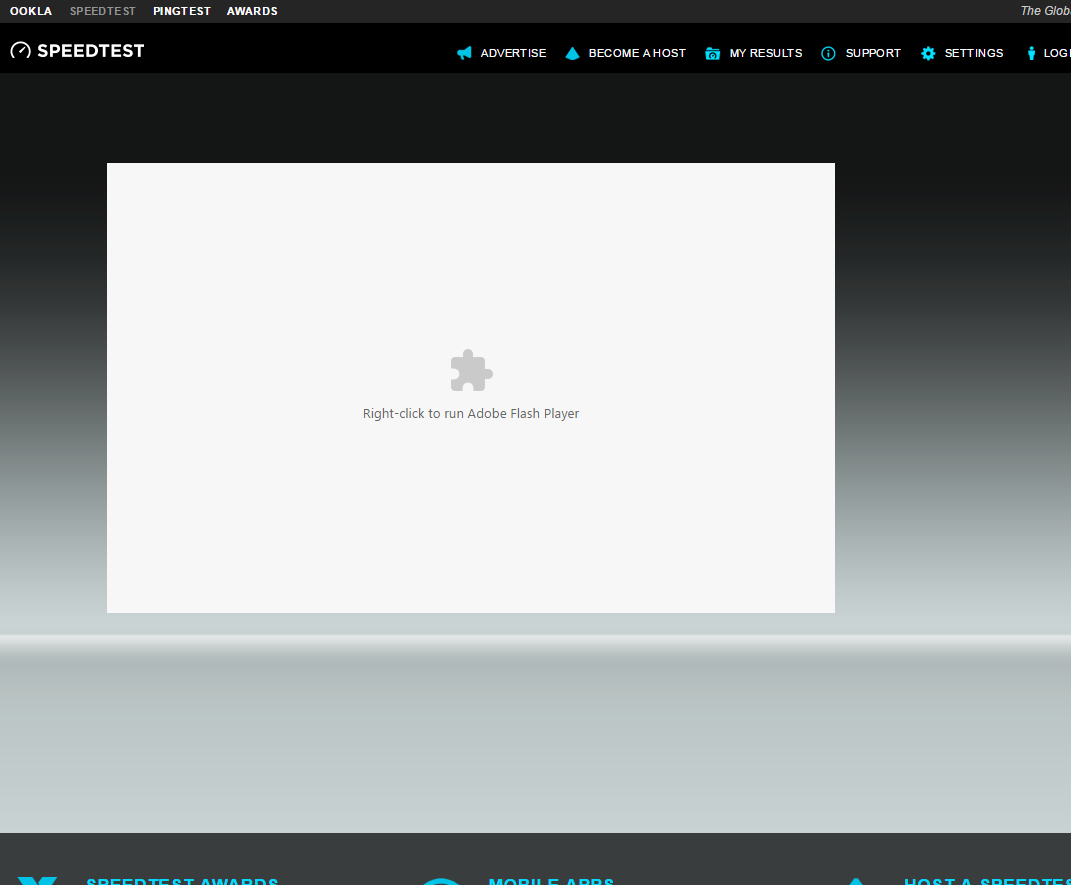Switch to the PINGTEST tab
This screenshot has width=1071, height=885.
coord(181,11)
